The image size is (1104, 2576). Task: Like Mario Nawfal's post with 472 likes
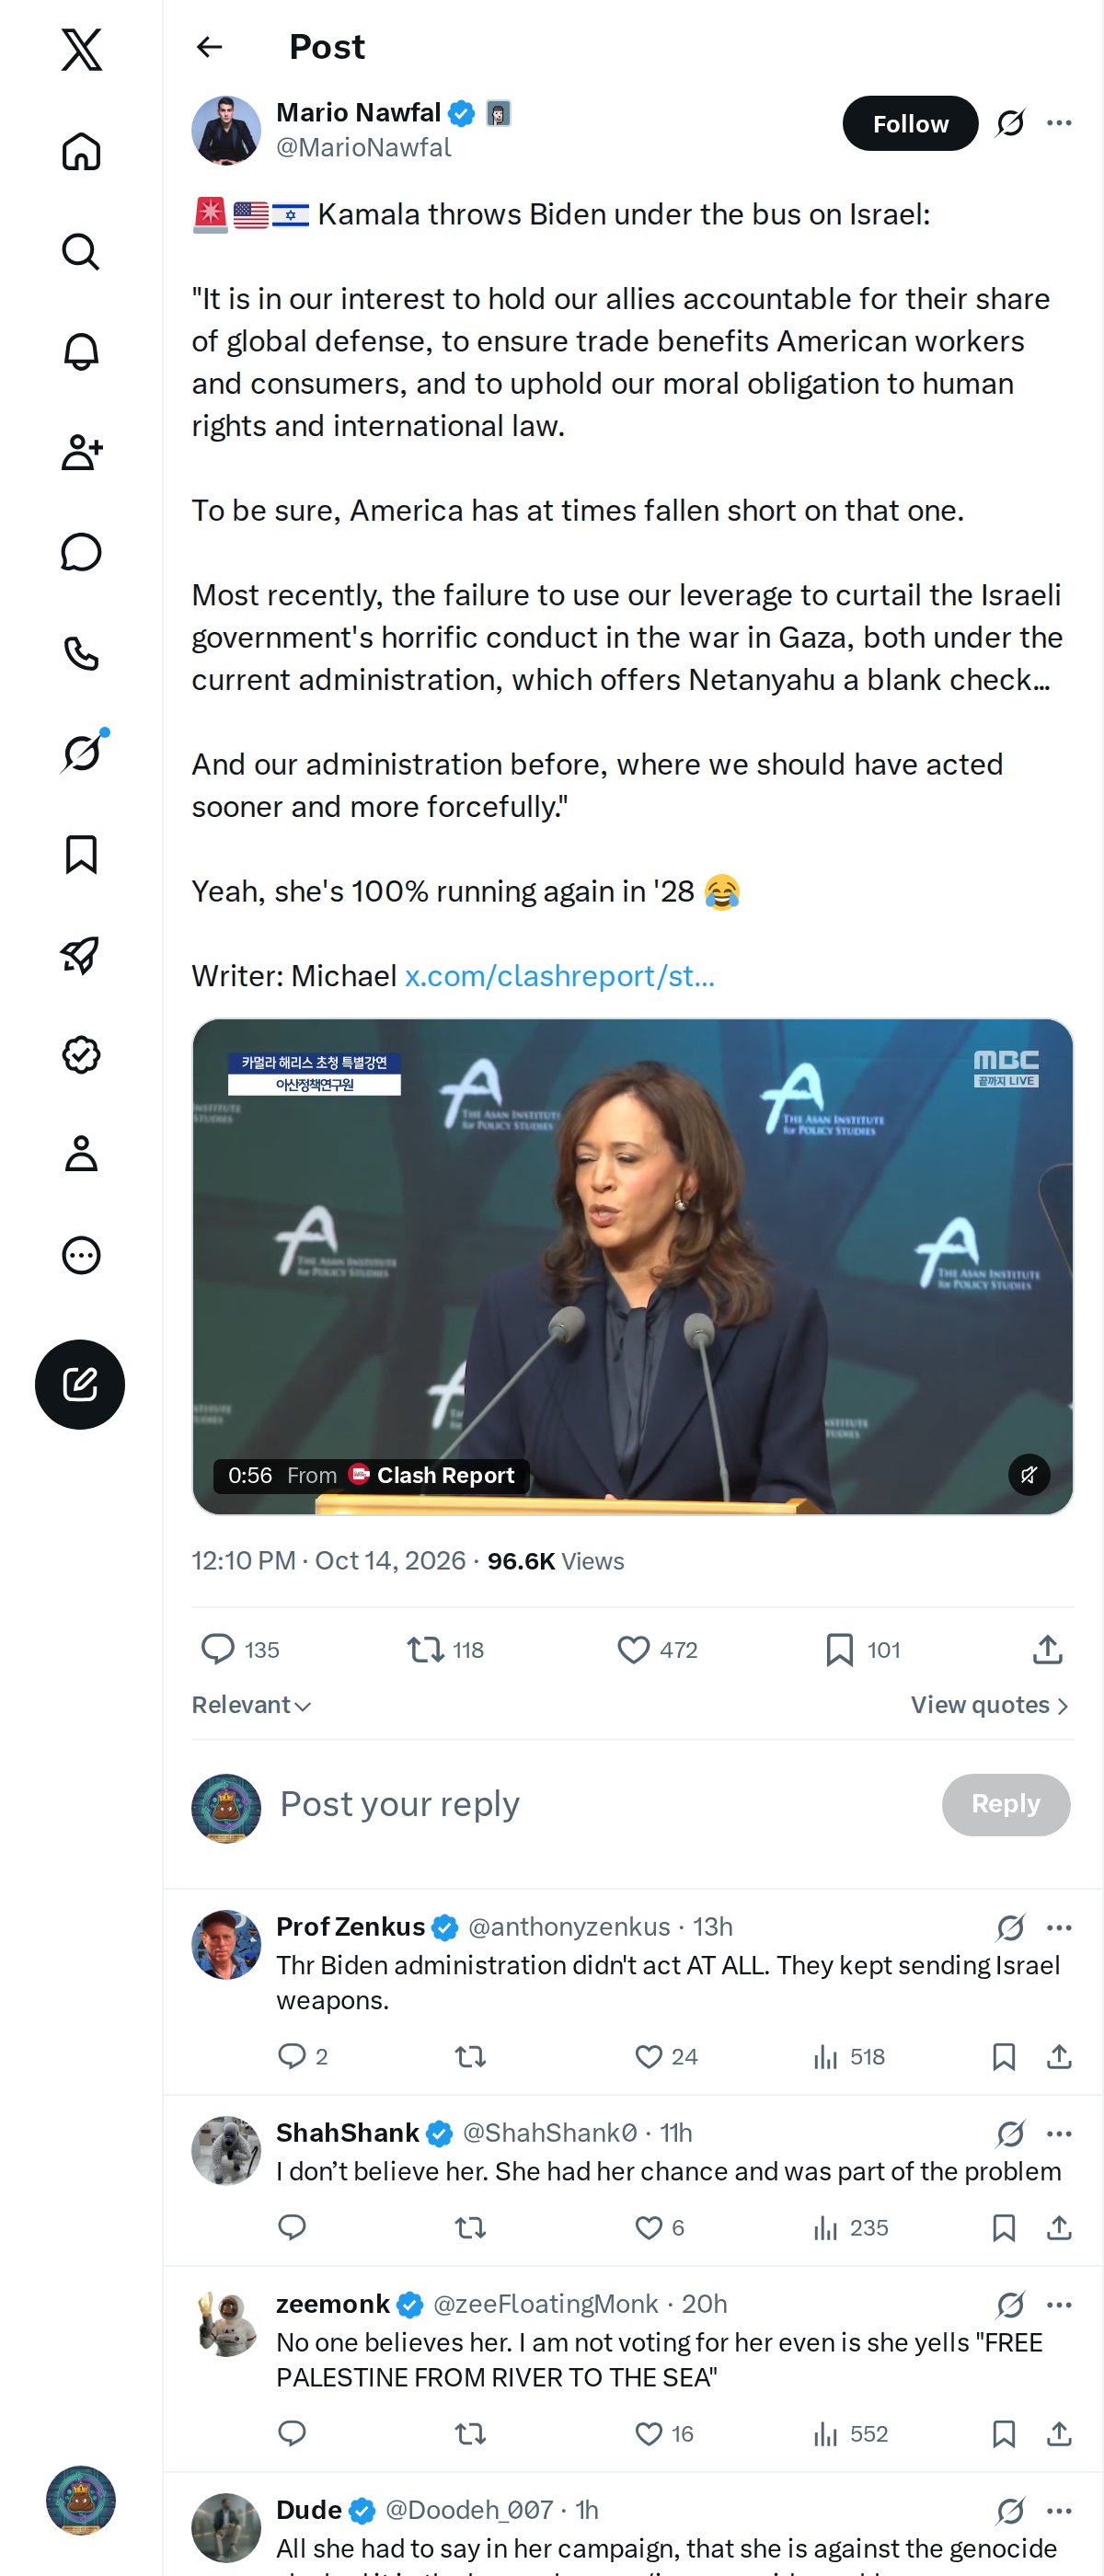coord(657,1649)
